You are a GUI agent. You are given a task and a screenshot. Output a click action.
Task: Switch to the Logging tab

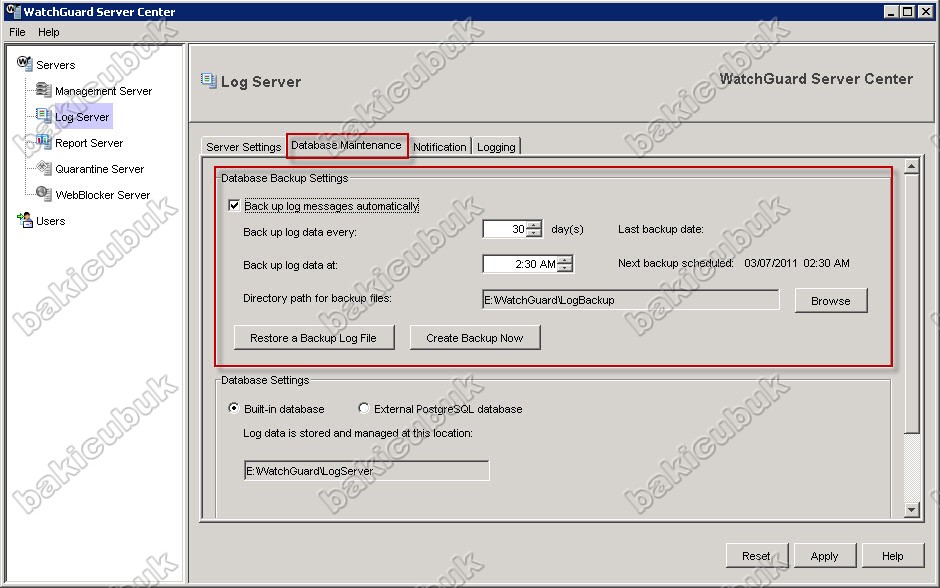(496, 147)
